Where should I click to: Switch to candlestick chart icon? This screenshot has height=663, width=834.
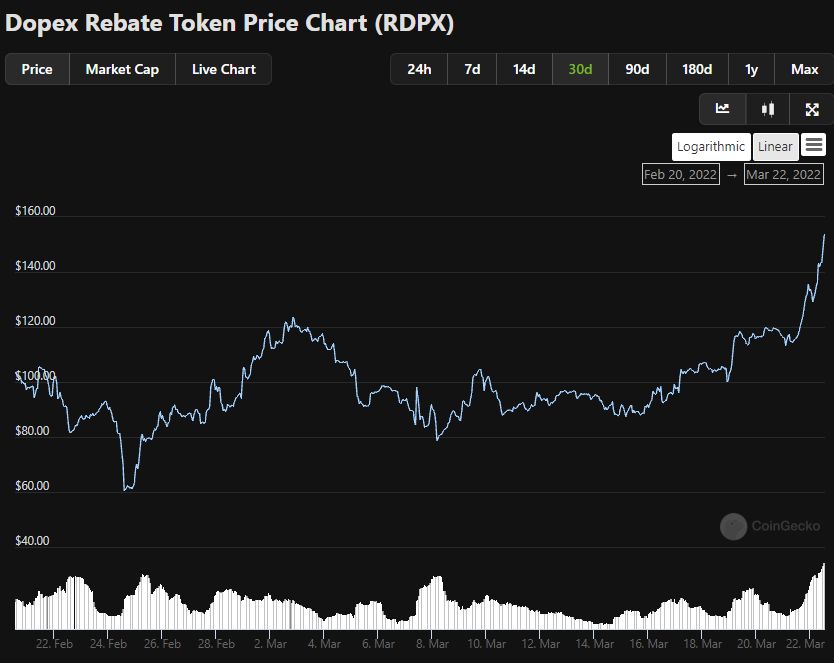click(x=768, y=109)
